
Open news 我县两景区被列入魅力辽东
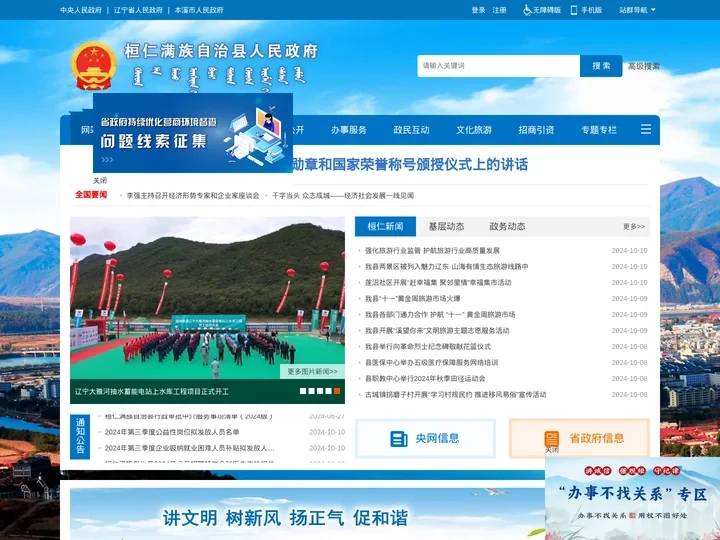click(446, 267)
